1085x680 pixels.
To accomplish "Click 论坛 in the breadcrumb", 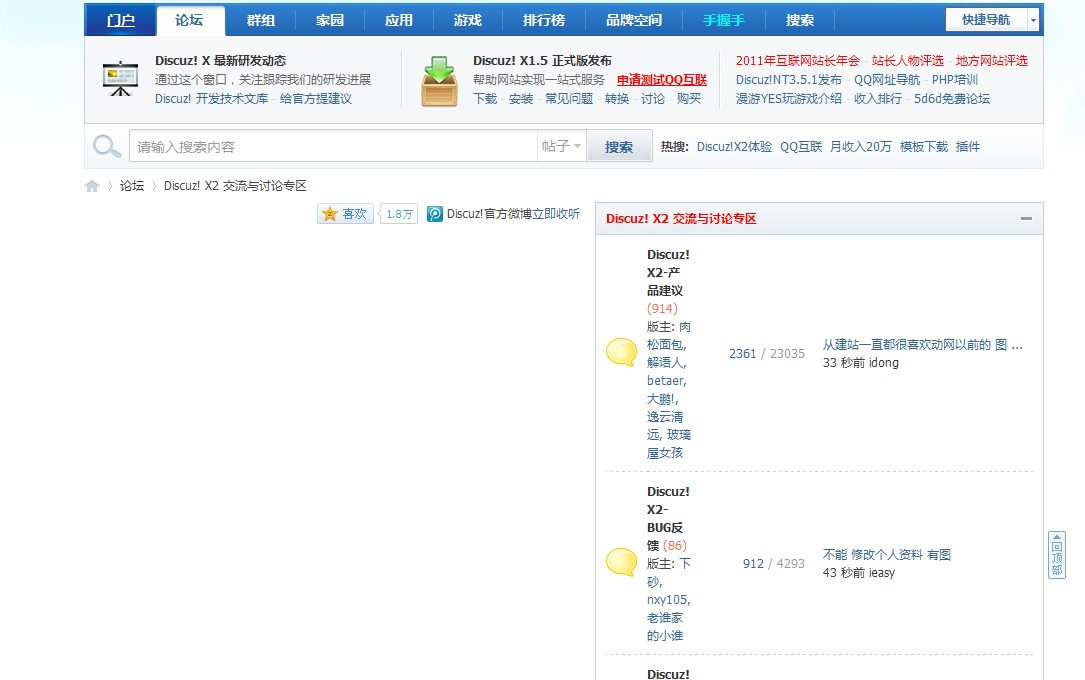I will pyautogui.click(x=131, y=186).
